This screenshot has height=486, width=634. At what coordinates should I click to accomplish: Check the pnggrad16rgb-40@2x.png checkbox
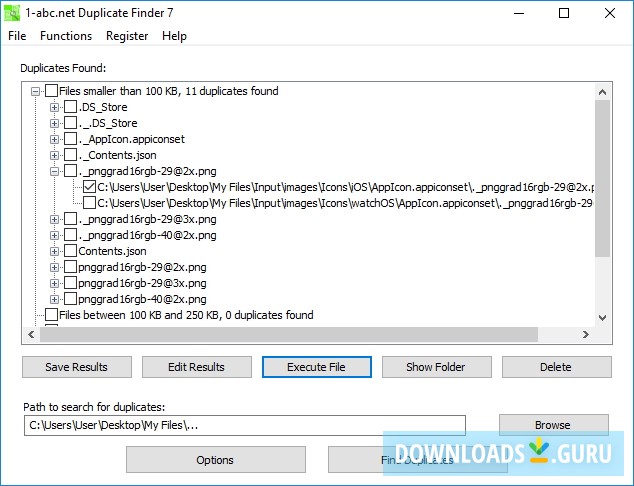click(70, 299)
